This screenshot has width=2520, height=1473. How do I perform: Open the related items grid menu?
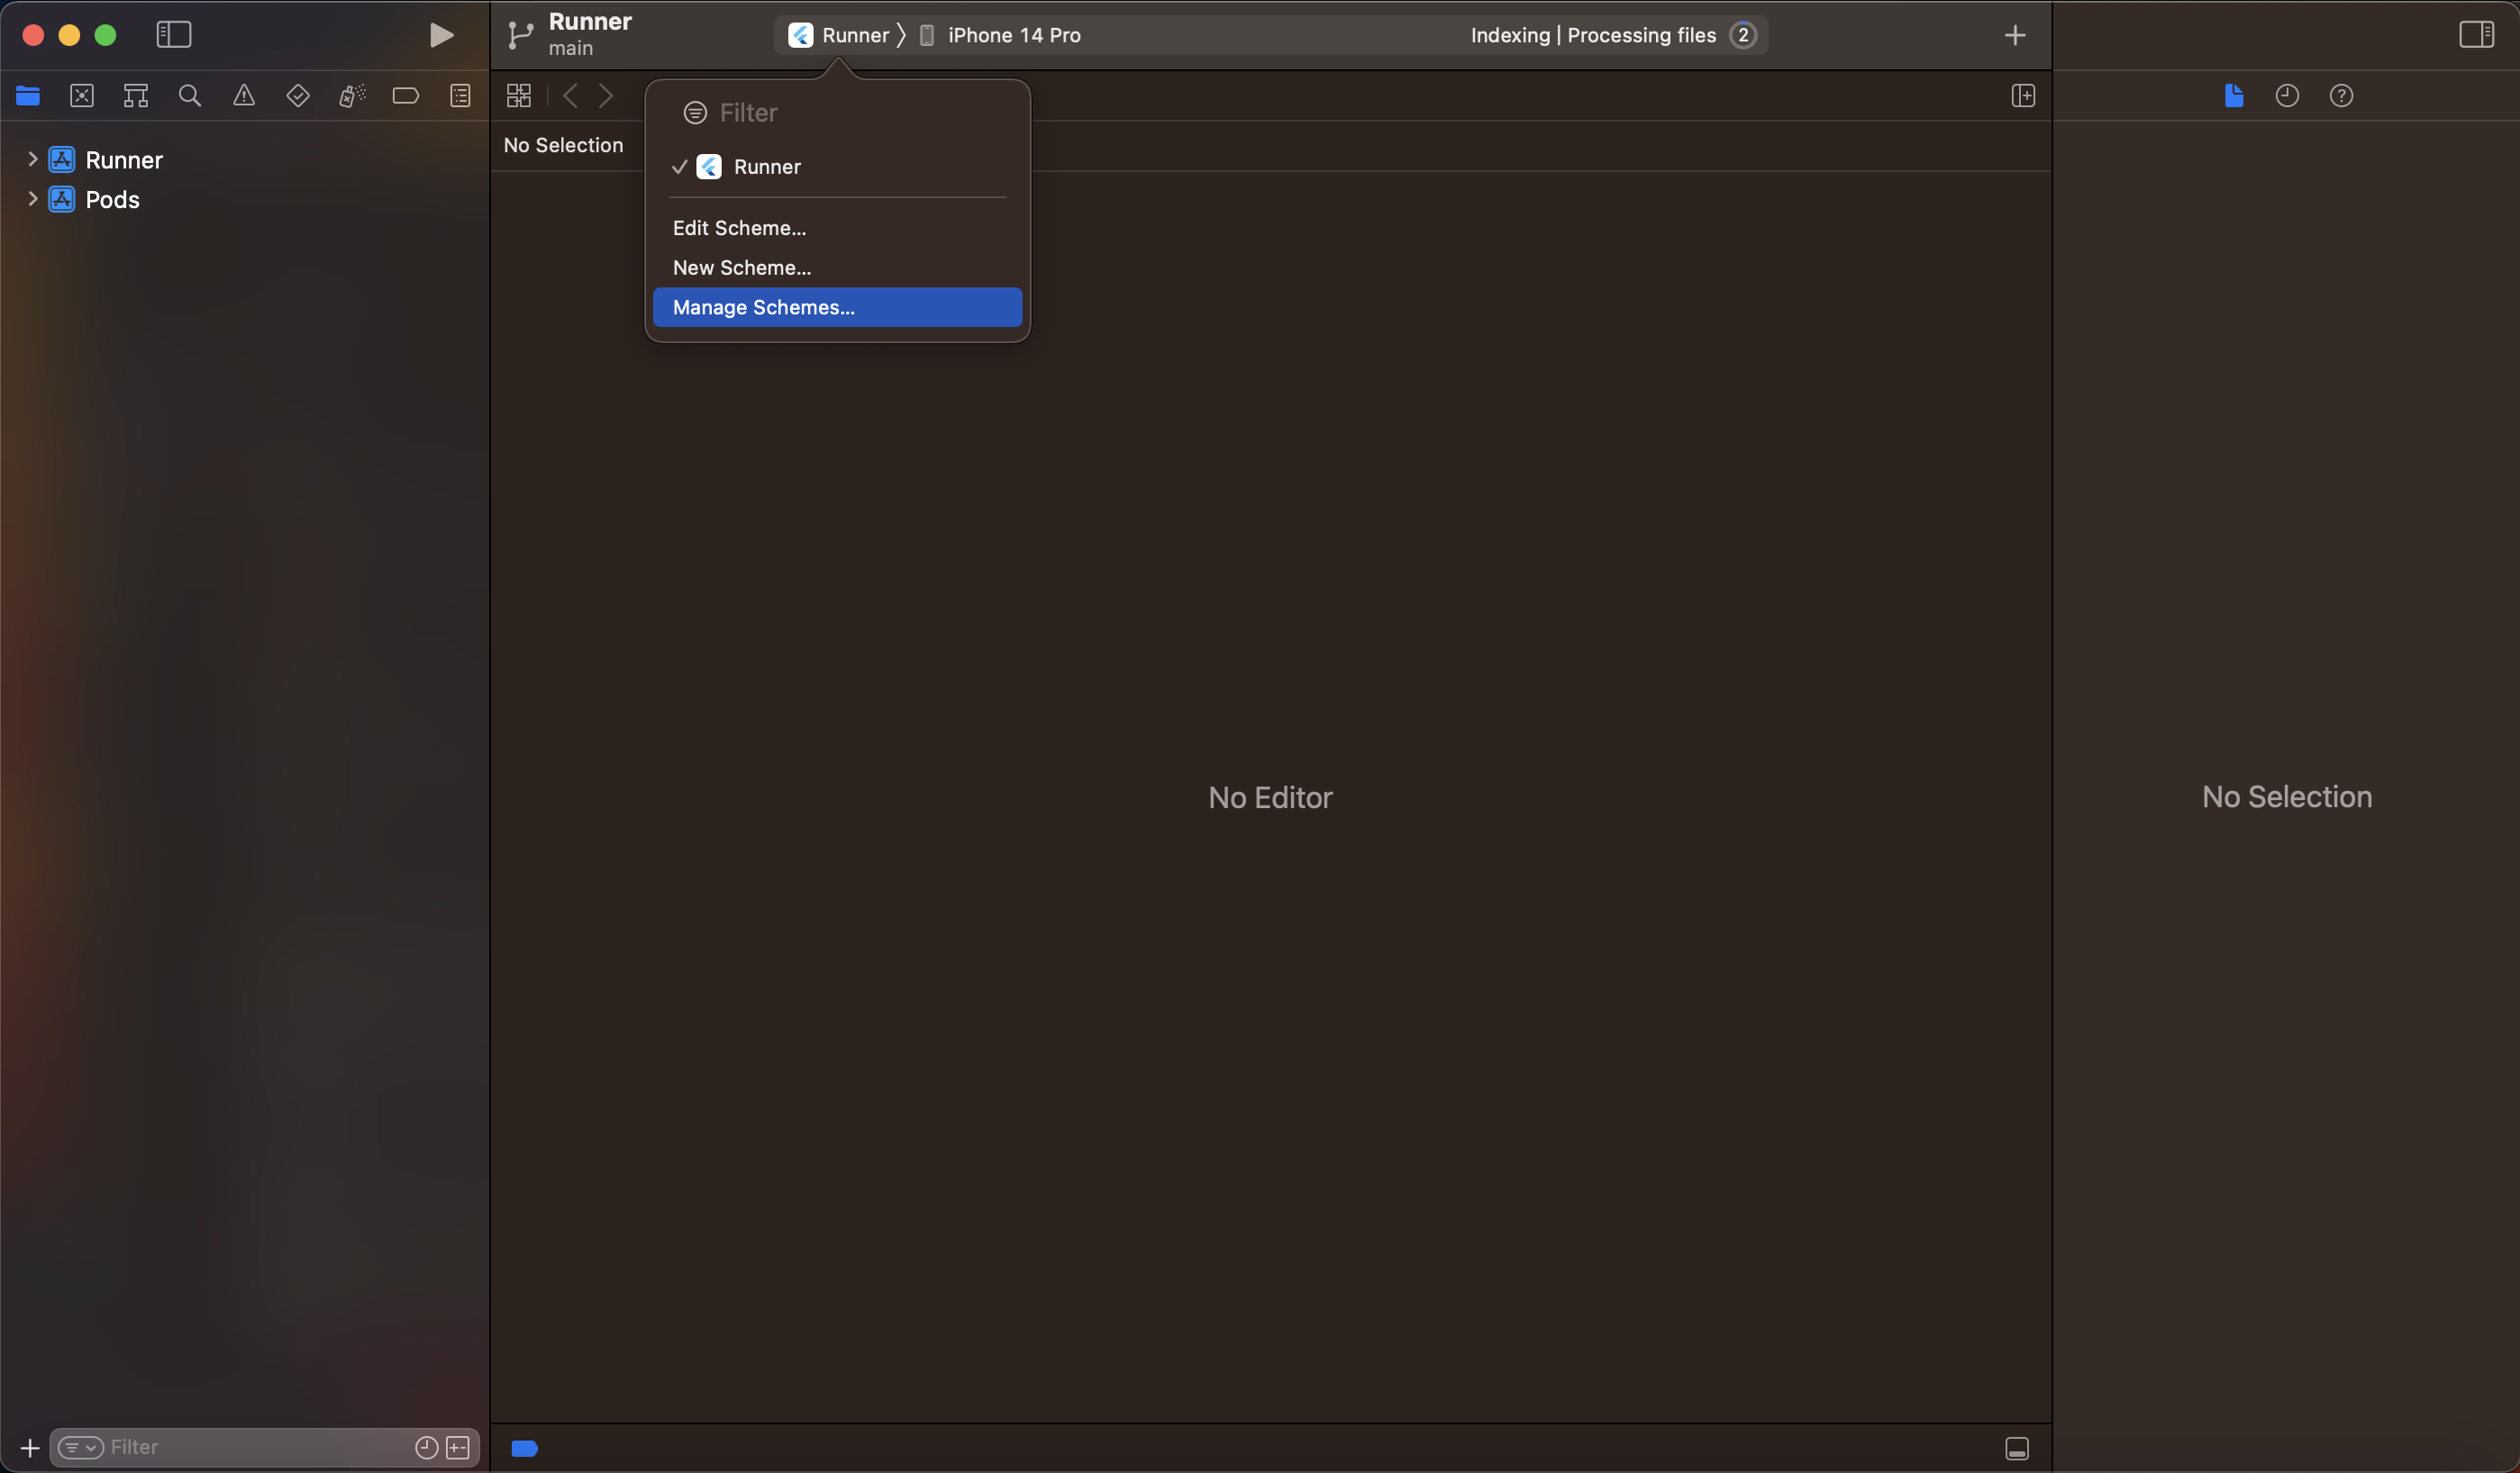point(519,96)
